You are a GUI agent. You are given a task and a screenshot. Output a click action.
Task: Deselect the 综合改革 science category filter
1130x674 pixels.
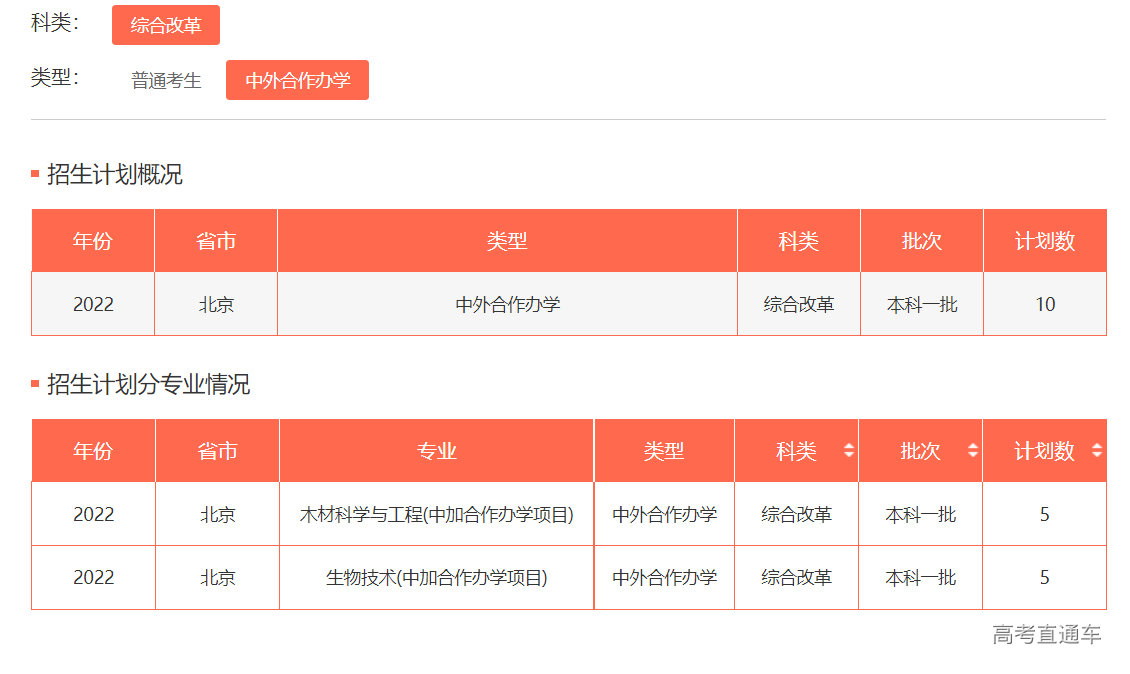[166, 25]
